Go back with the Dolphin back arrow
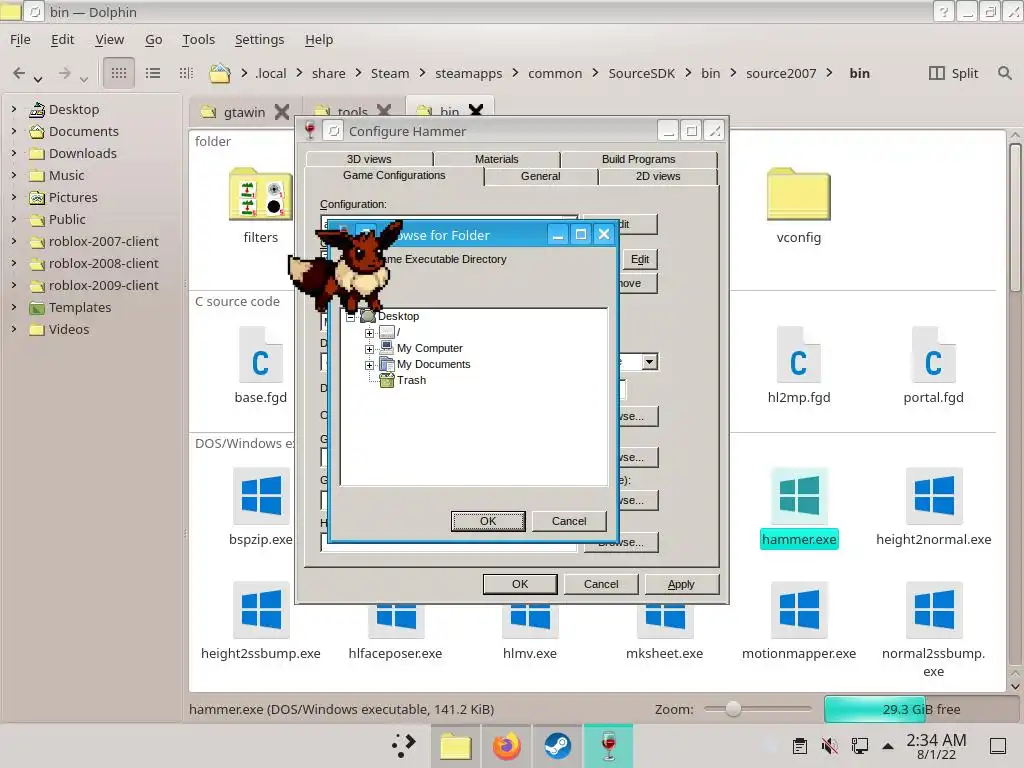 coord(20,73)
